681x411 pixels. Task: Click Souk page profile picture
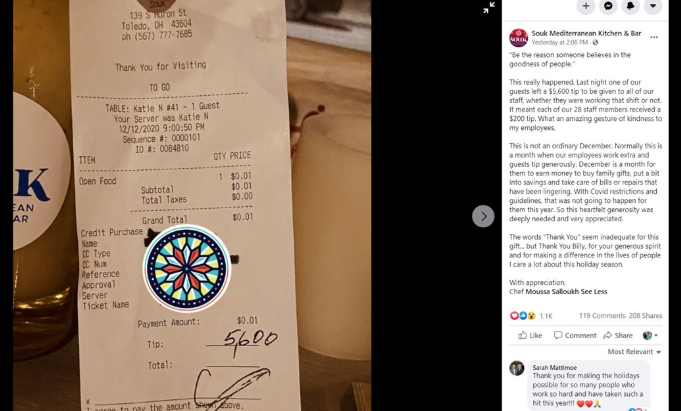[518, 38]
